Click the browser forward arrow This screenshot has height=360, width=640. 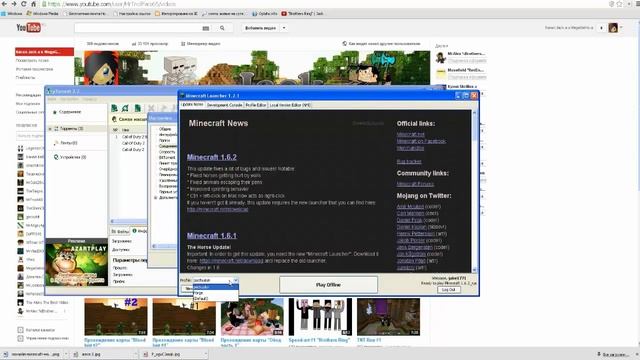pos(13,4)
